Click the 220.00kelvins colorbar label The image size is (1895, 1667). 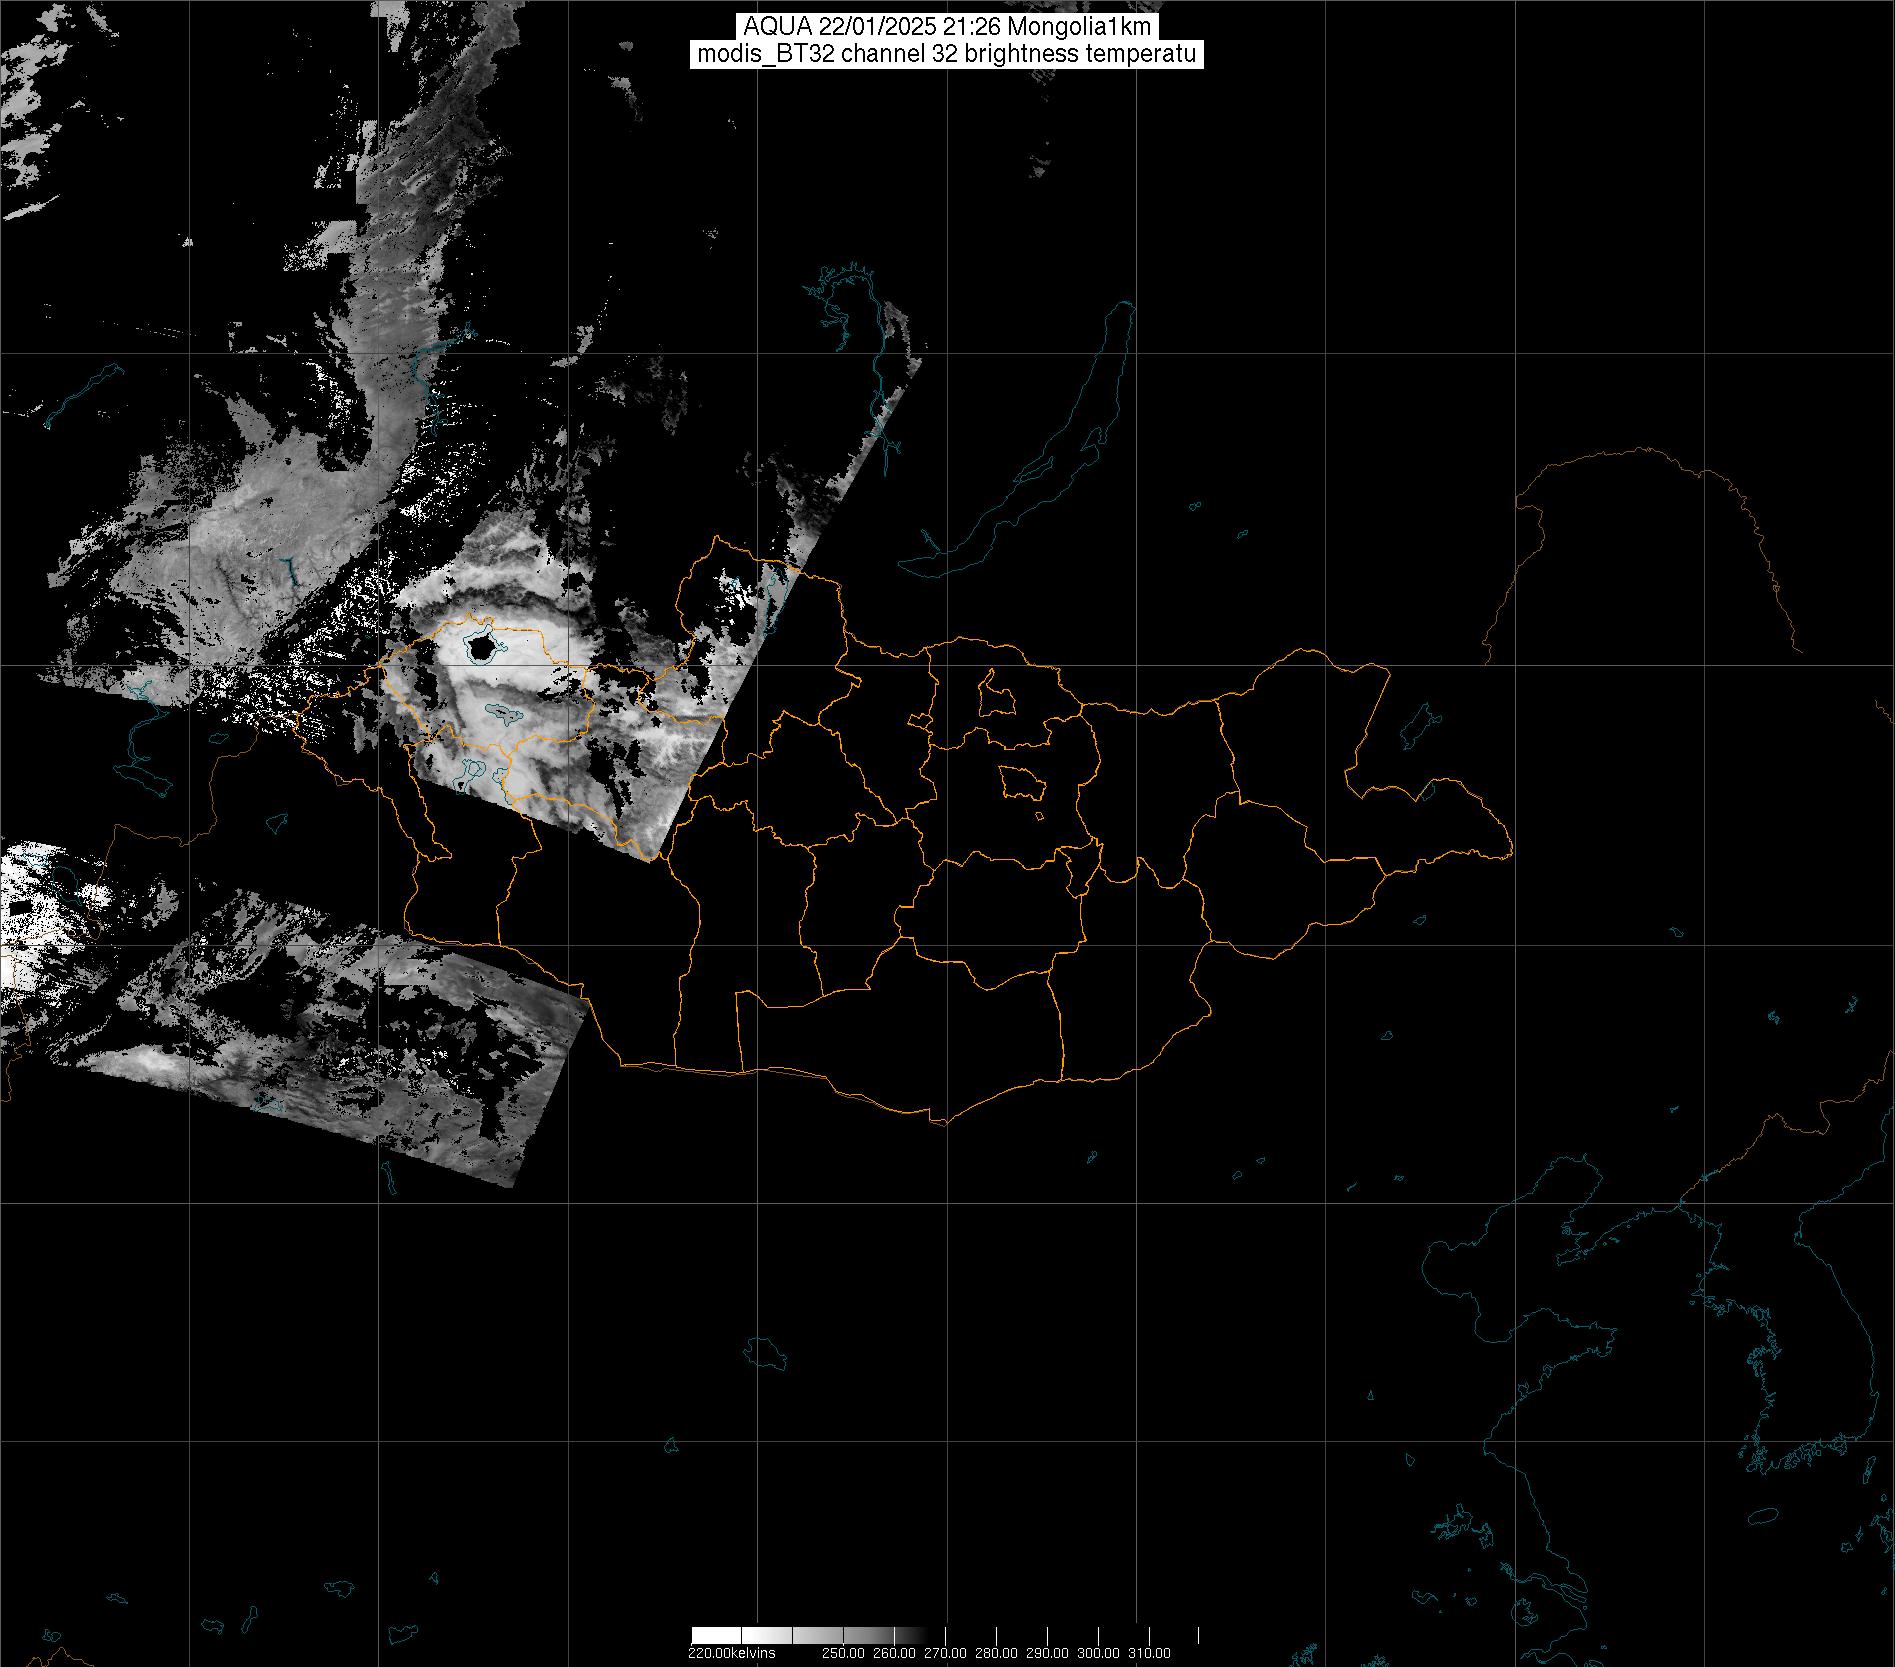(731, 1653)
